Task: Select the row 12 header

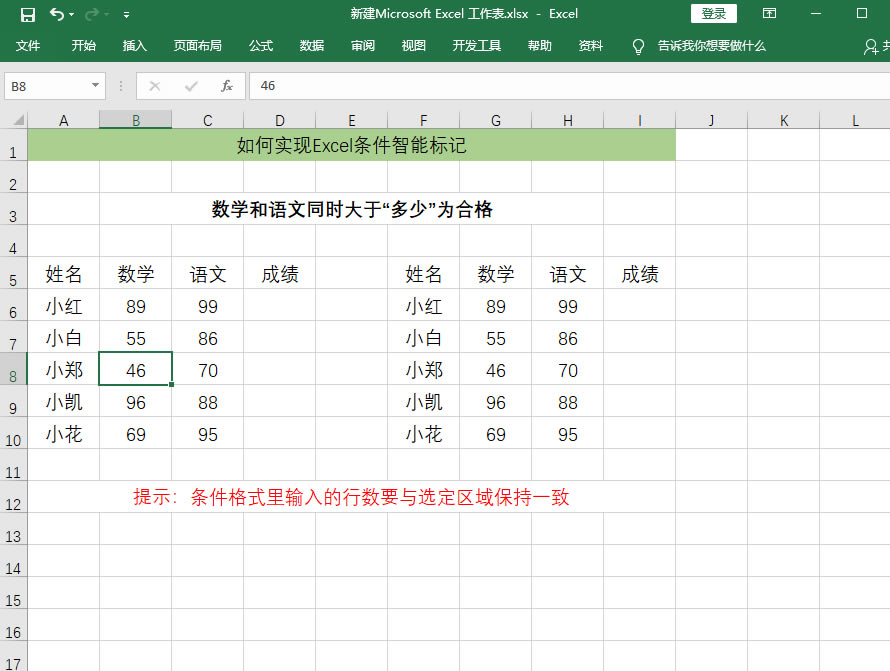Action: click(13, 504)
